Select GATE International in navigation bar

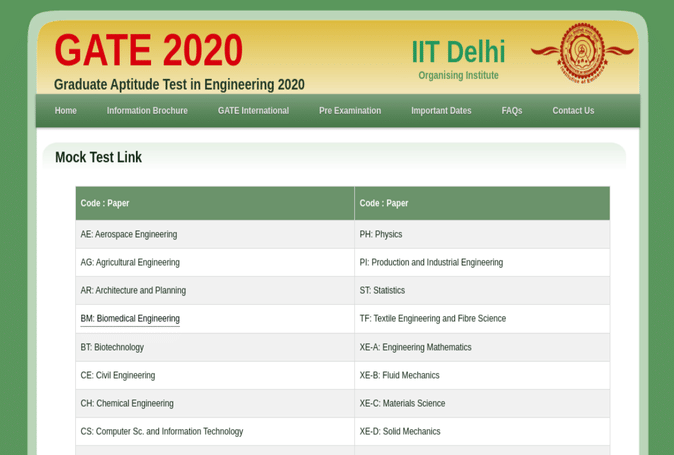point(253,111)
